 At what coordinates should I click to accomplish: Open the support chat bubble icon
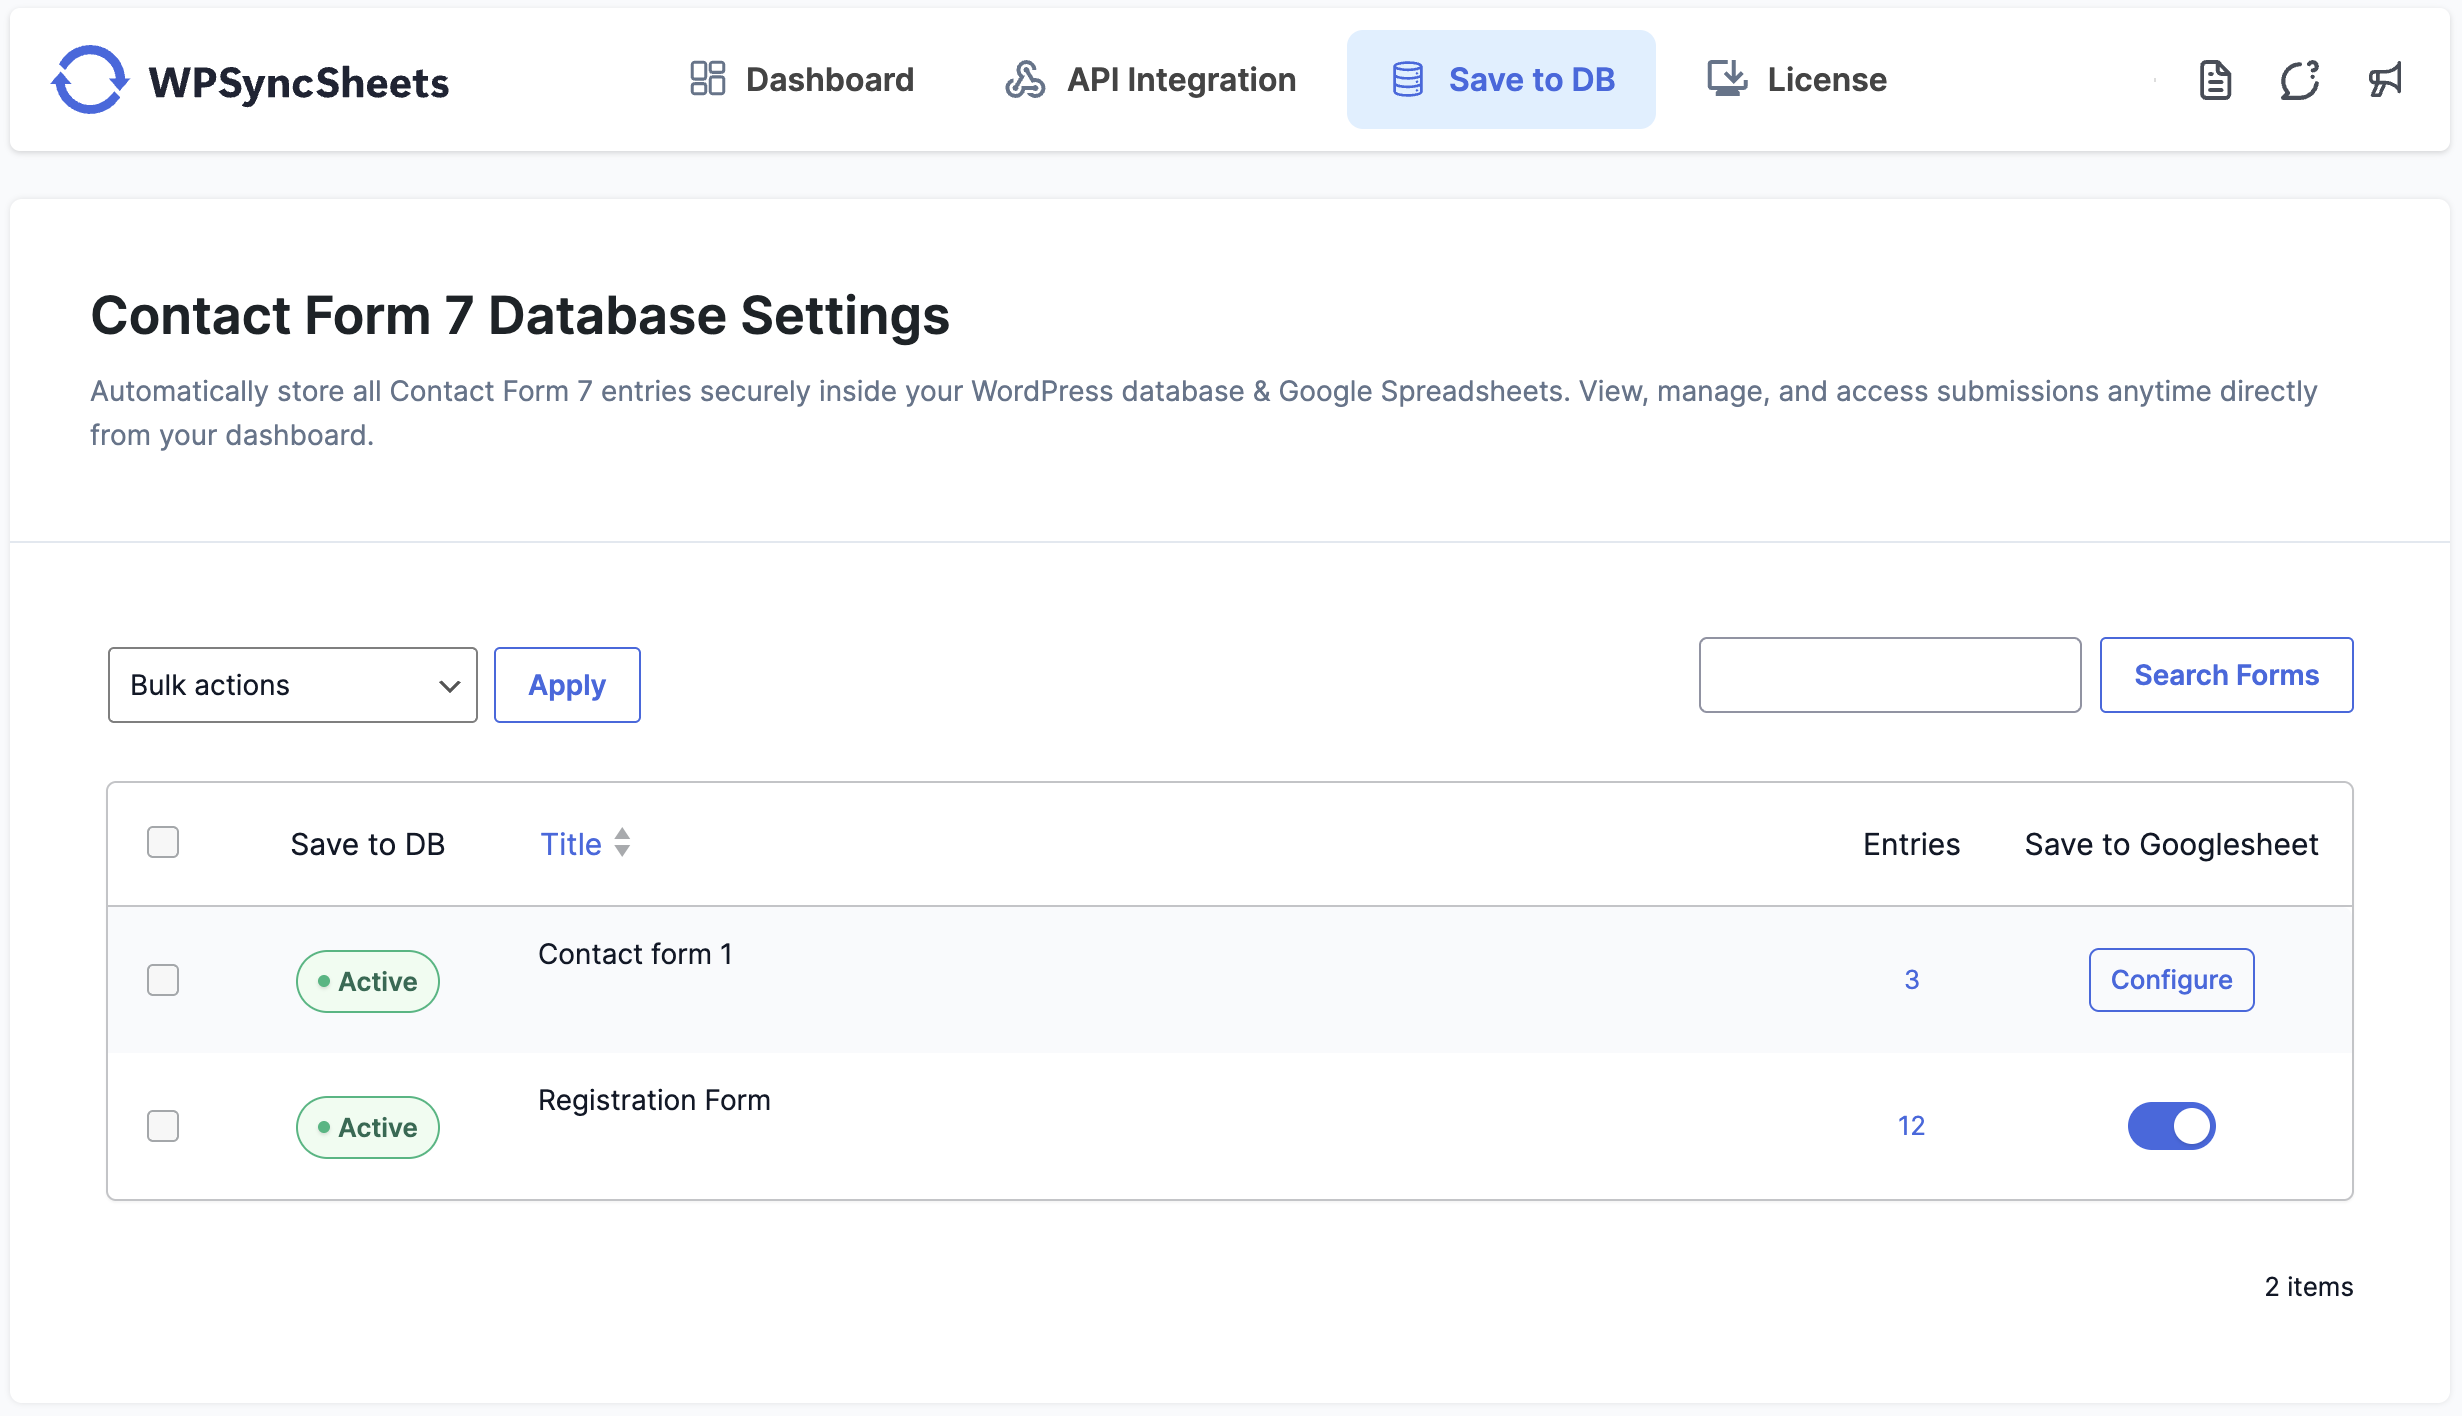[2300, 80]
